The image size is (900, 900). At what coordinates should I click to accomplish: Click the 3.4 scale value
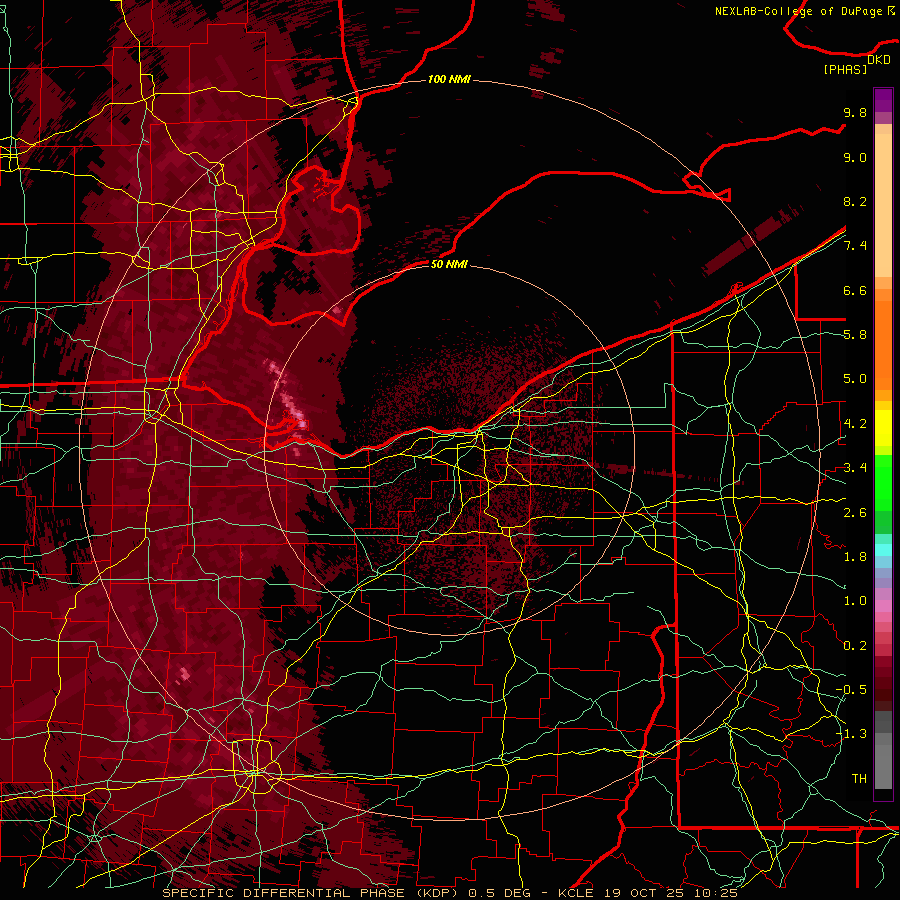tap(855, 468)
